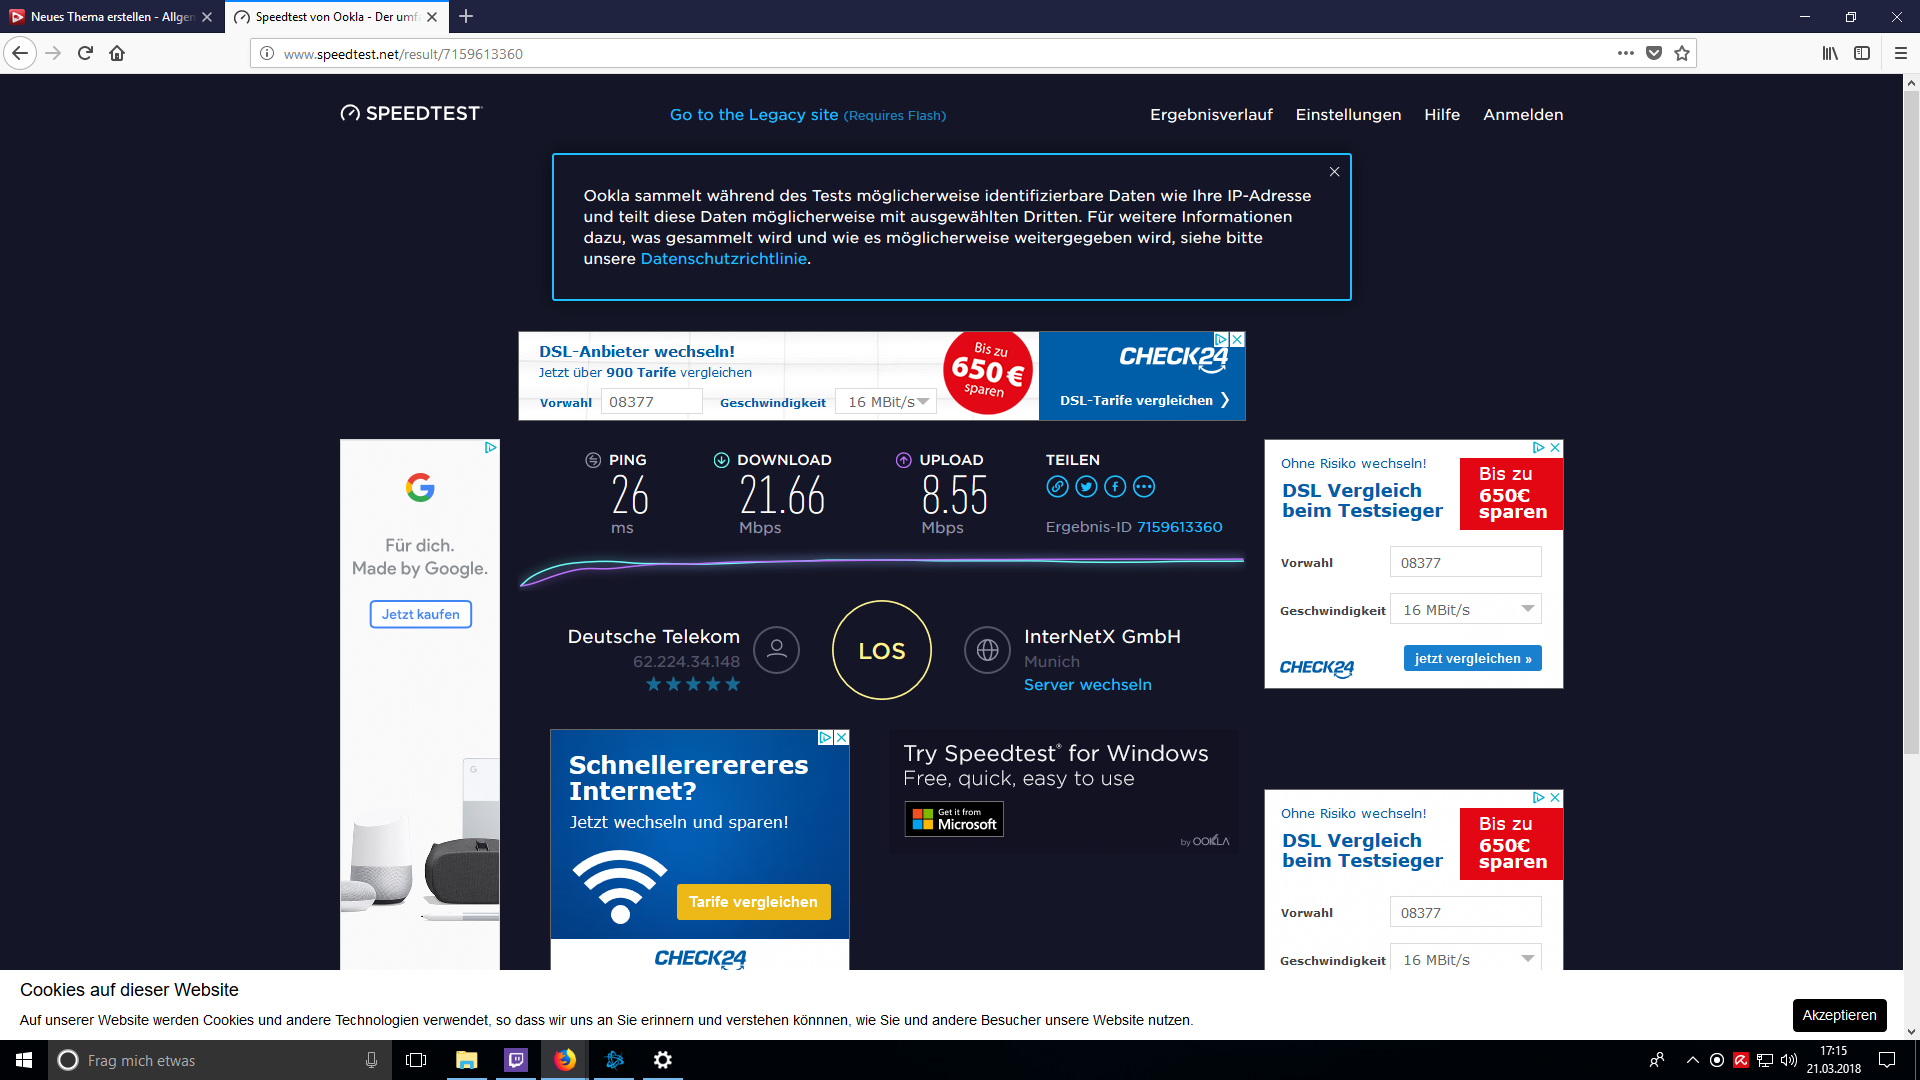Viewport: 1920px width, 1080px height.
Task: Click the copy link share icon
Action: [1057, 487]
